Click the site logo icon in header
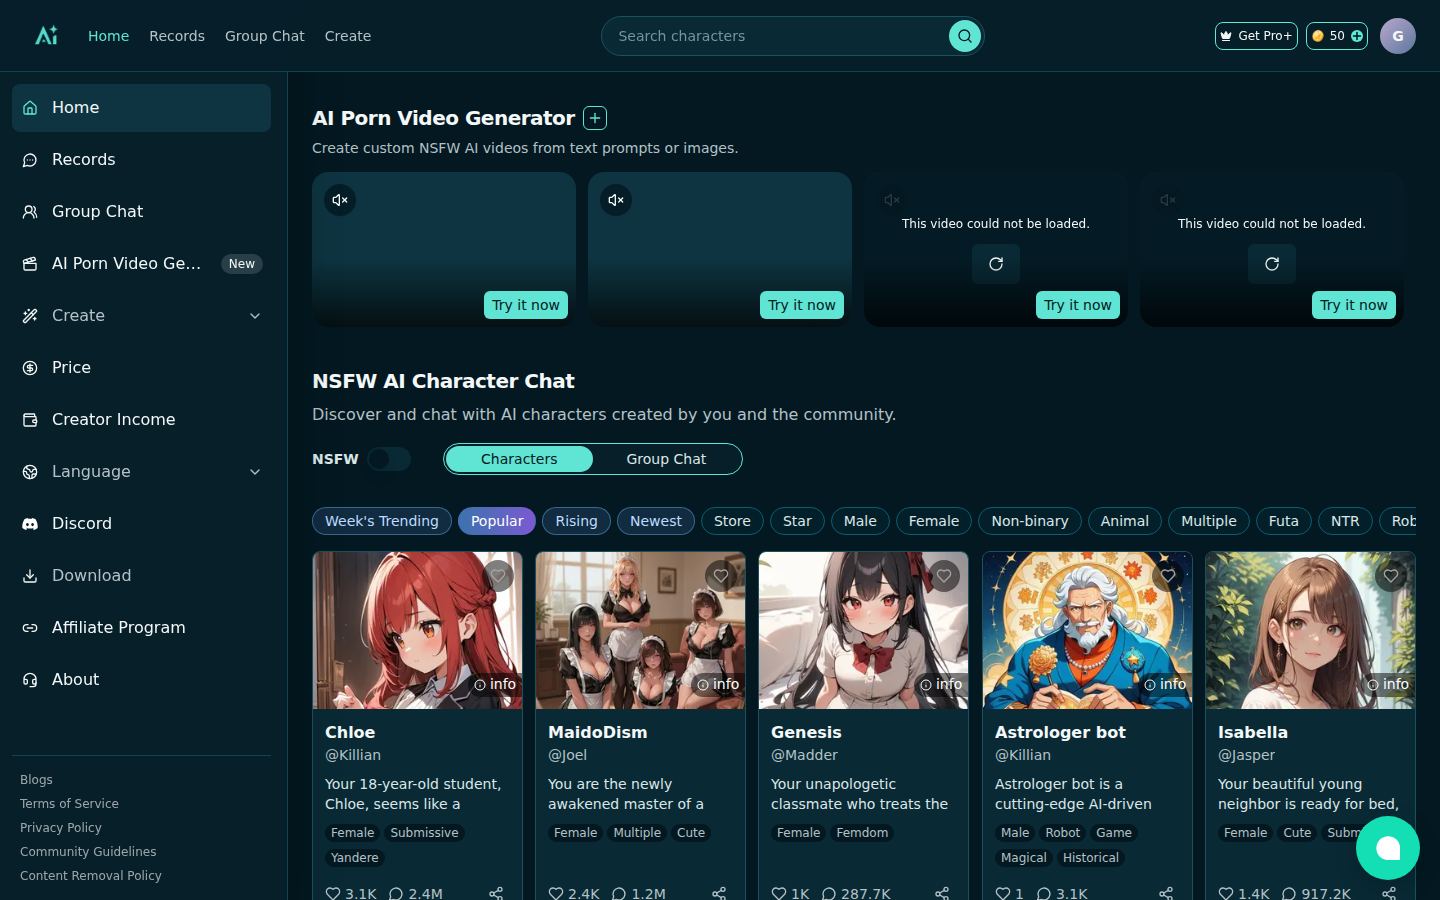Screen dimensions: 1440x900 (x=46, y=35)
